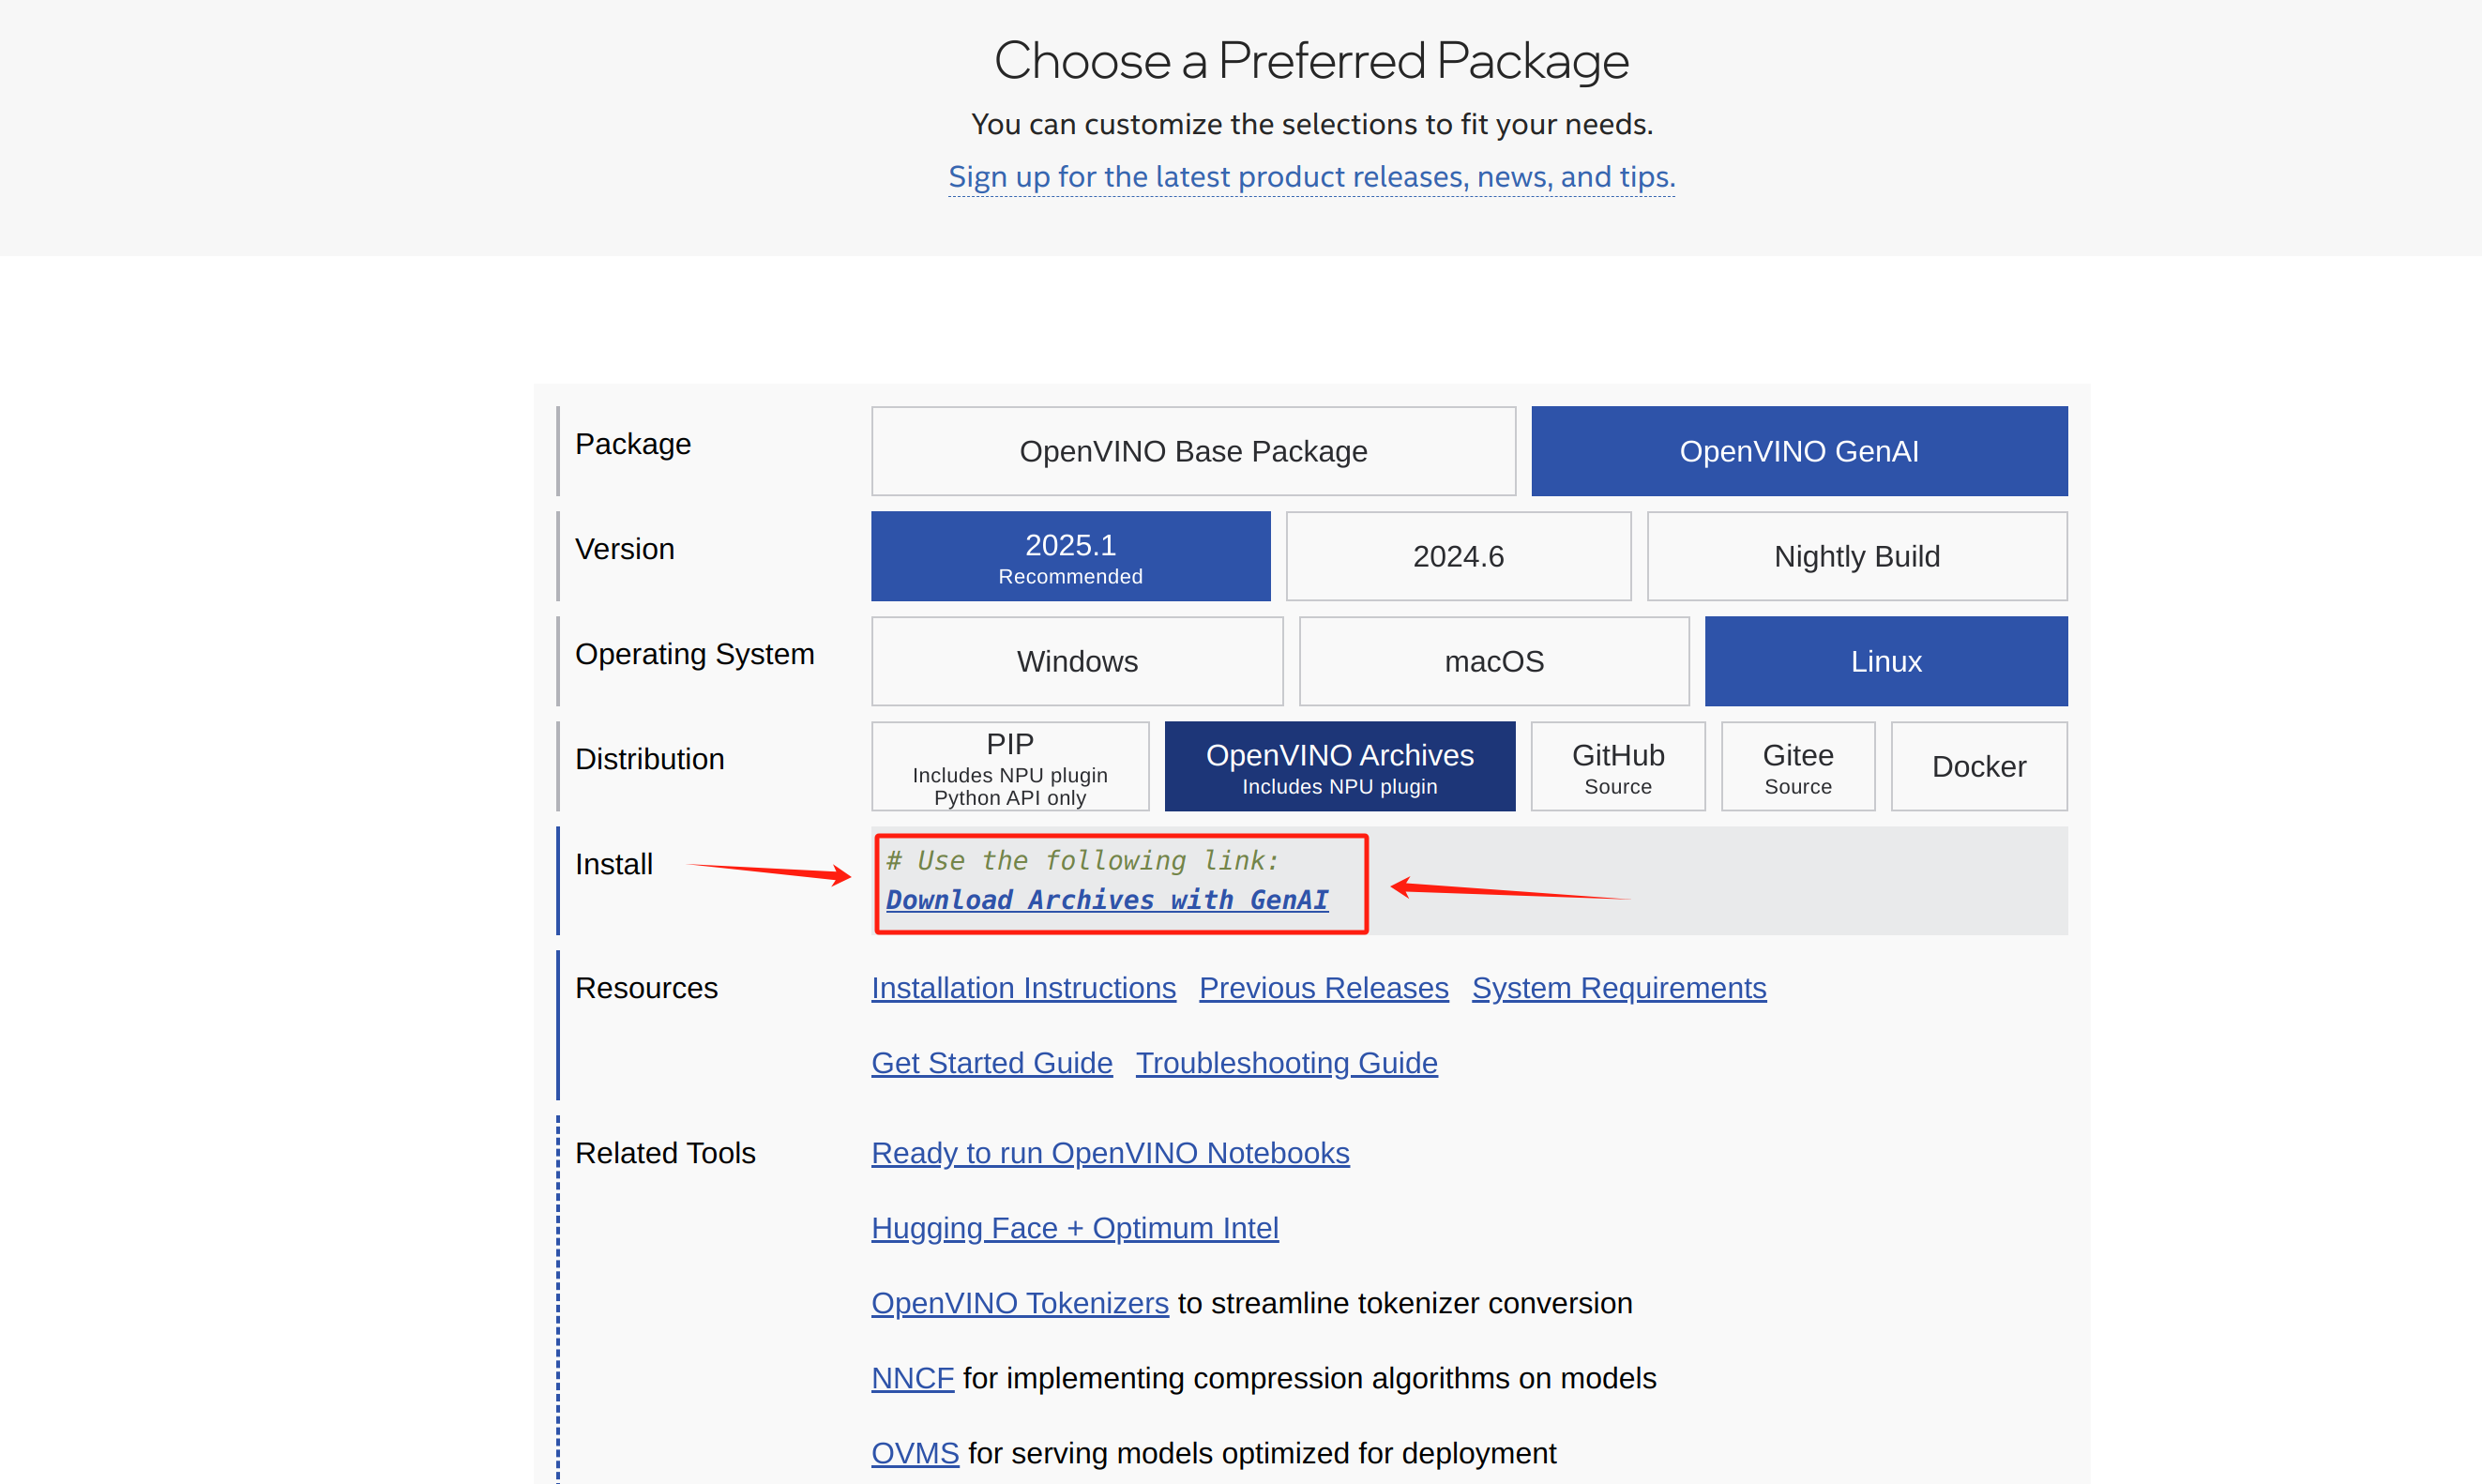This screenshot has height=1484, width=2482.
Task: Select version 2025.1 Recommended
Action: tap(1070, 556)
